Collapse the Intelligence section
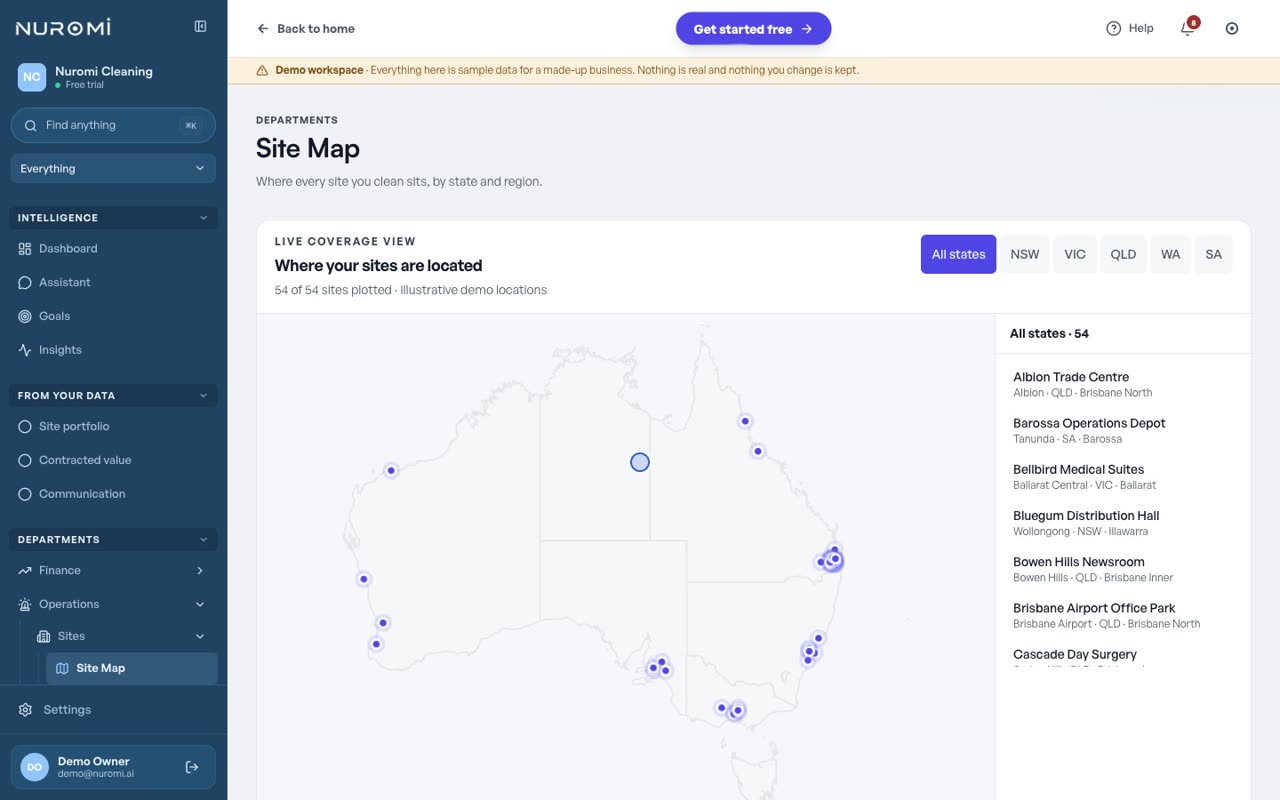1280x800 pixels. pyautogui.click(x=203, y=218)
